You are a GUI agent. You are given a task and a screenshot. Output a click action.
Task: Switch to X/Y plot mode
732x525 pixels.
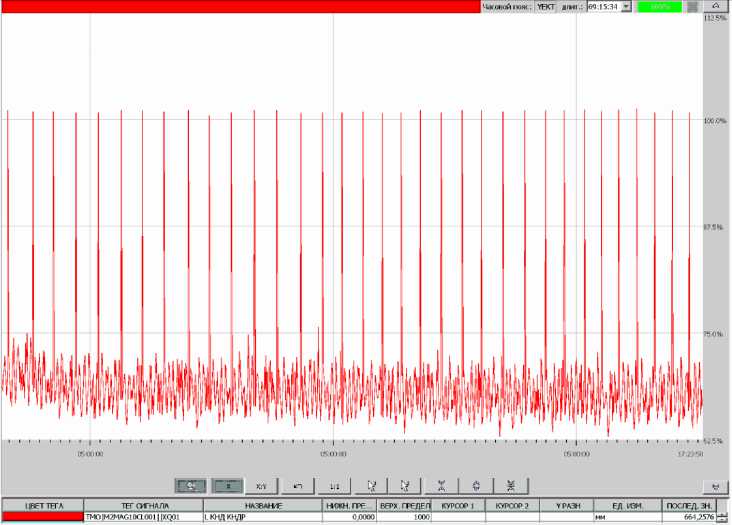(261, 485)
